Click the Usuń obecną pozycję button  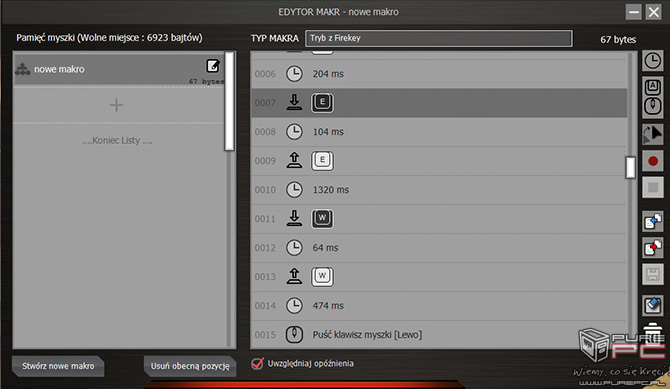tap(190, 366)
